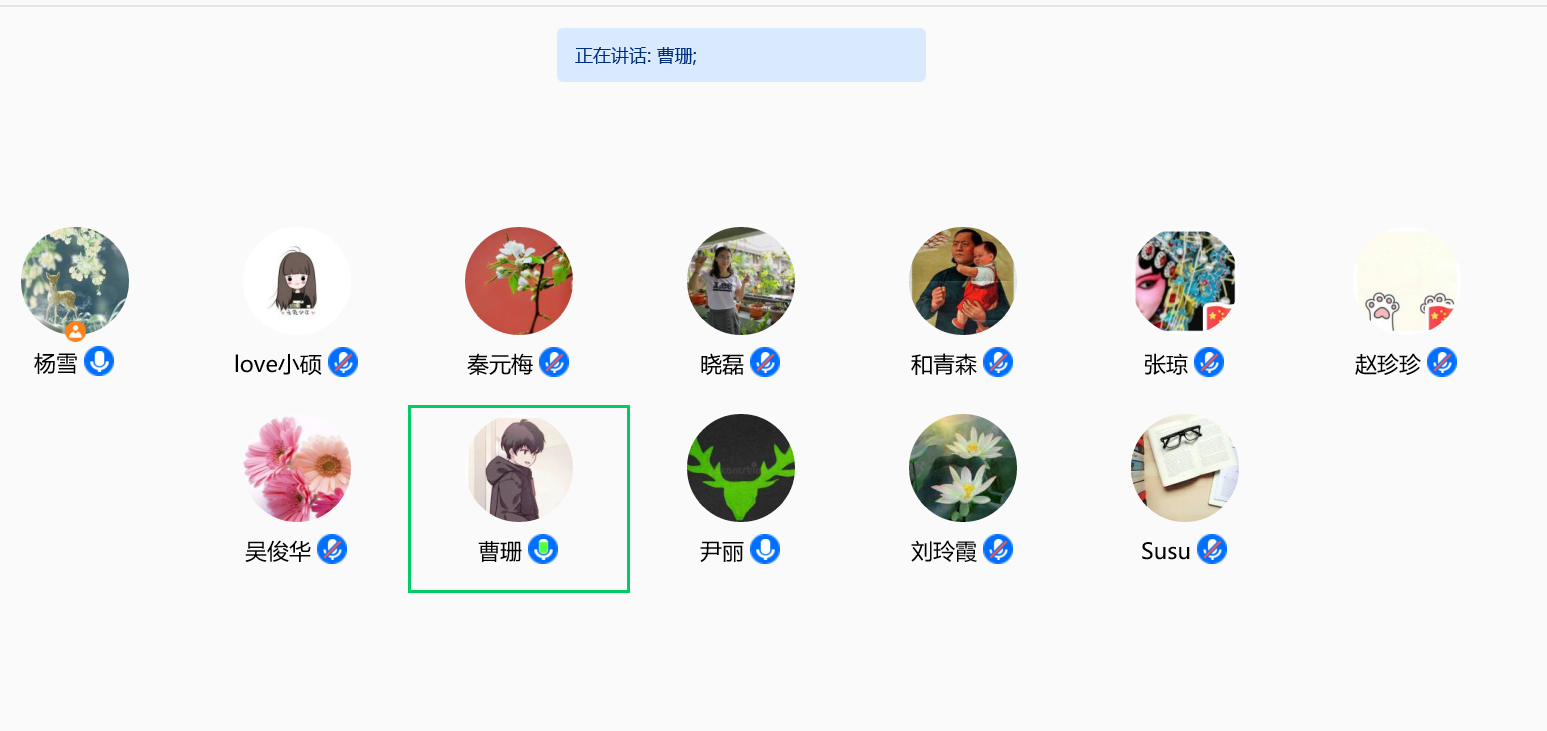The height and width of the screenshot is (731, 1547).
Task: Unmute 秦元梅 via her microphone icon
Action: (x=554, y=362)
